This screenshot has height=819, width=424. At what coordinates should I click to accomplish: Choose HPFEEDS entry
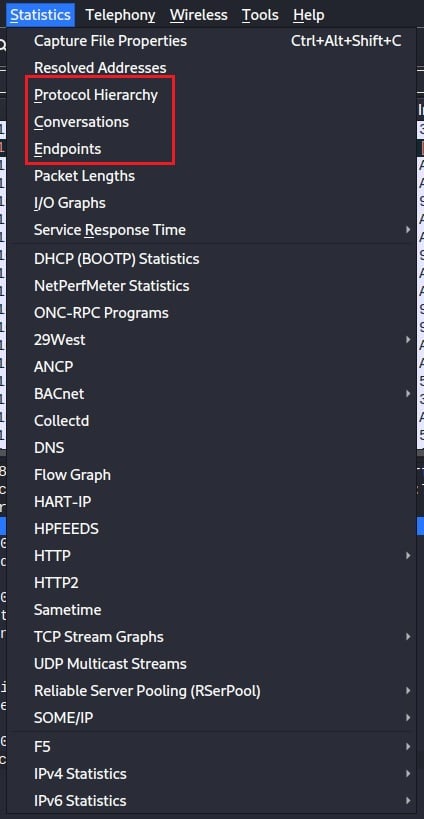click(x=211, y=529)
